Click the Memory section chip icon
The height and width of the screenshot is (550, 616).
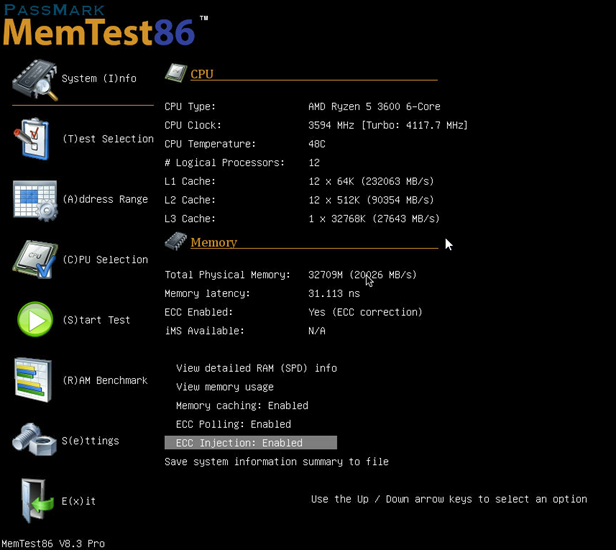[176, 241]
